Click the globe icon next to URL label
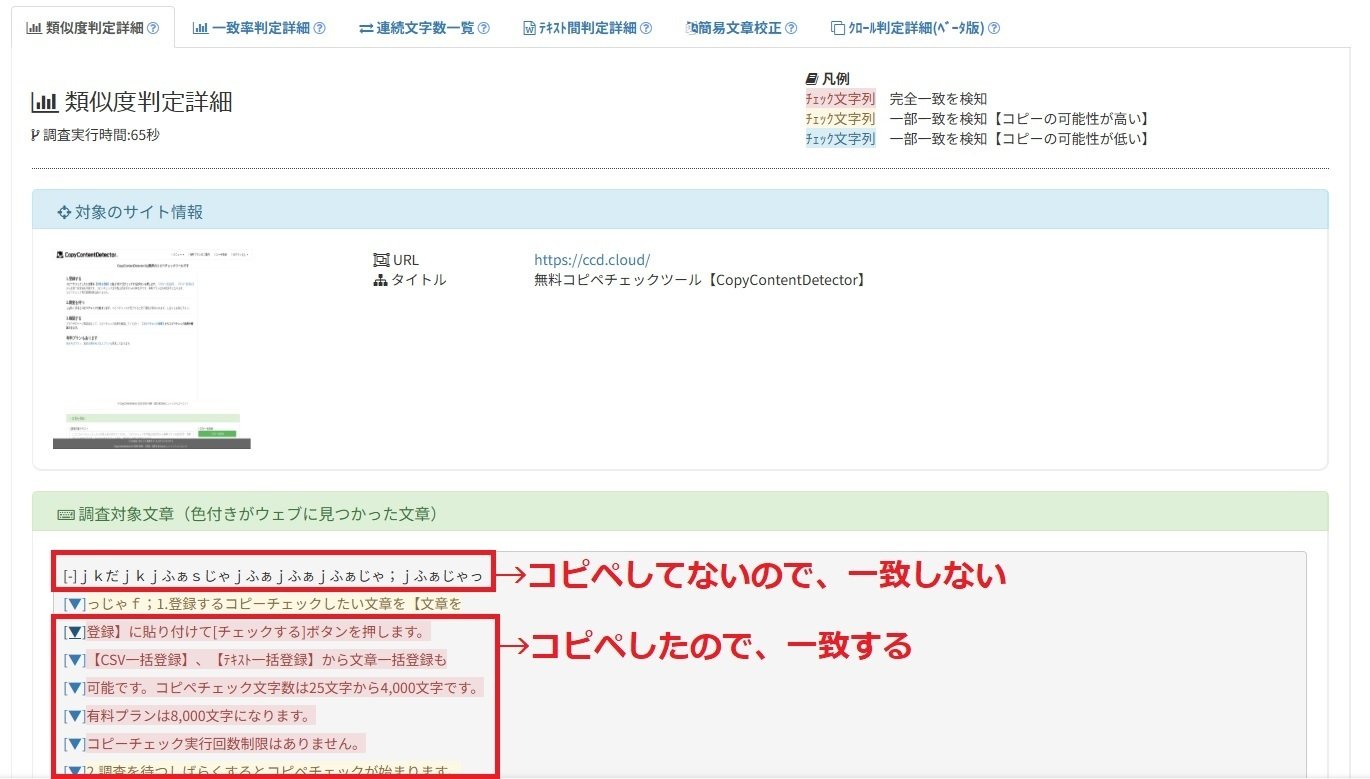The height and width of the screenshot is (779, 1370). click(x=382, y=259)
